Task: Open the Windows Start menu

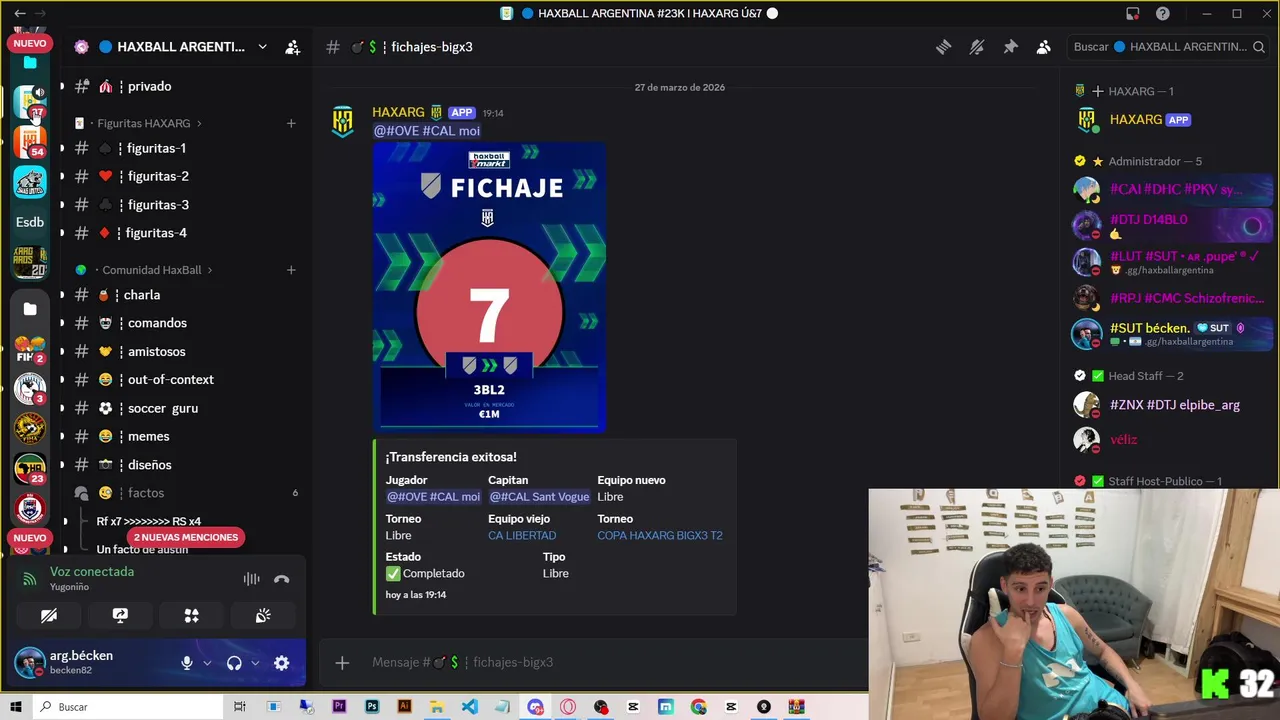Action: [15, 707]
